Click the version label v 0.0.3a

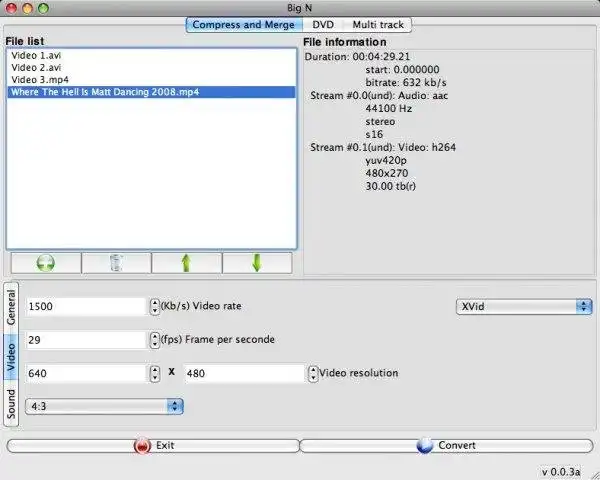click(x=561, y=472)
